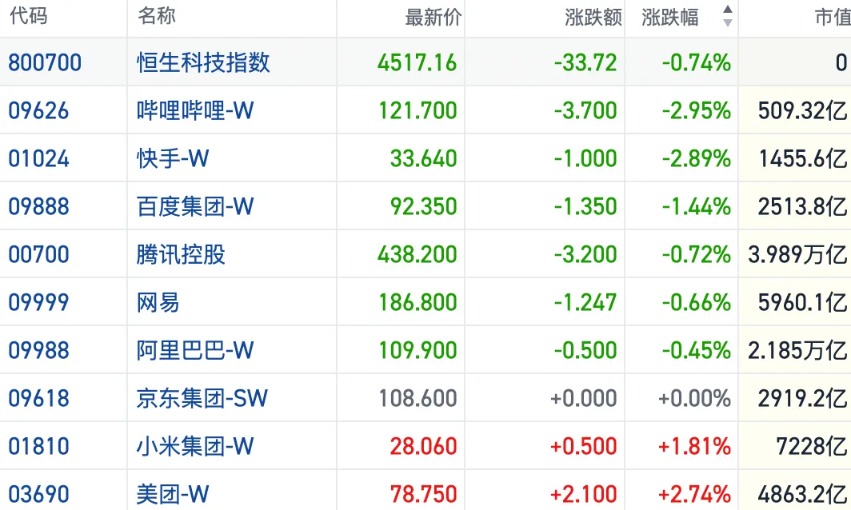This screenshot has height=510, width=851.
Task: Select the 网易 stock row
Action: (426, 302)
